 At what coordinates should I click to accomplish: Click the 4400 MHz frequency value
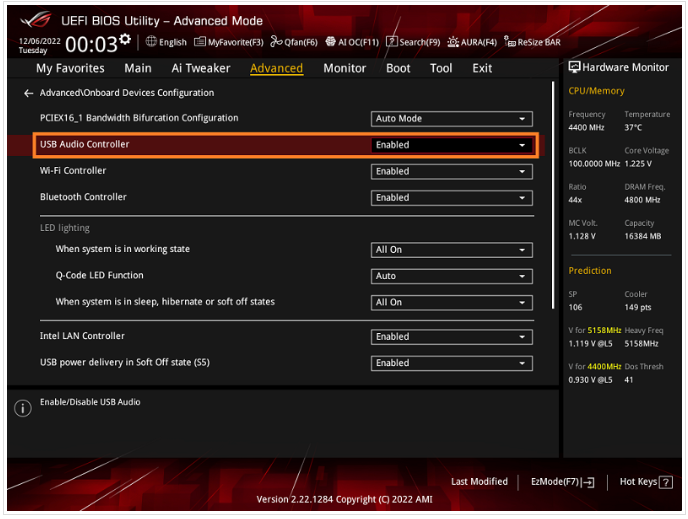click(586, 128)
